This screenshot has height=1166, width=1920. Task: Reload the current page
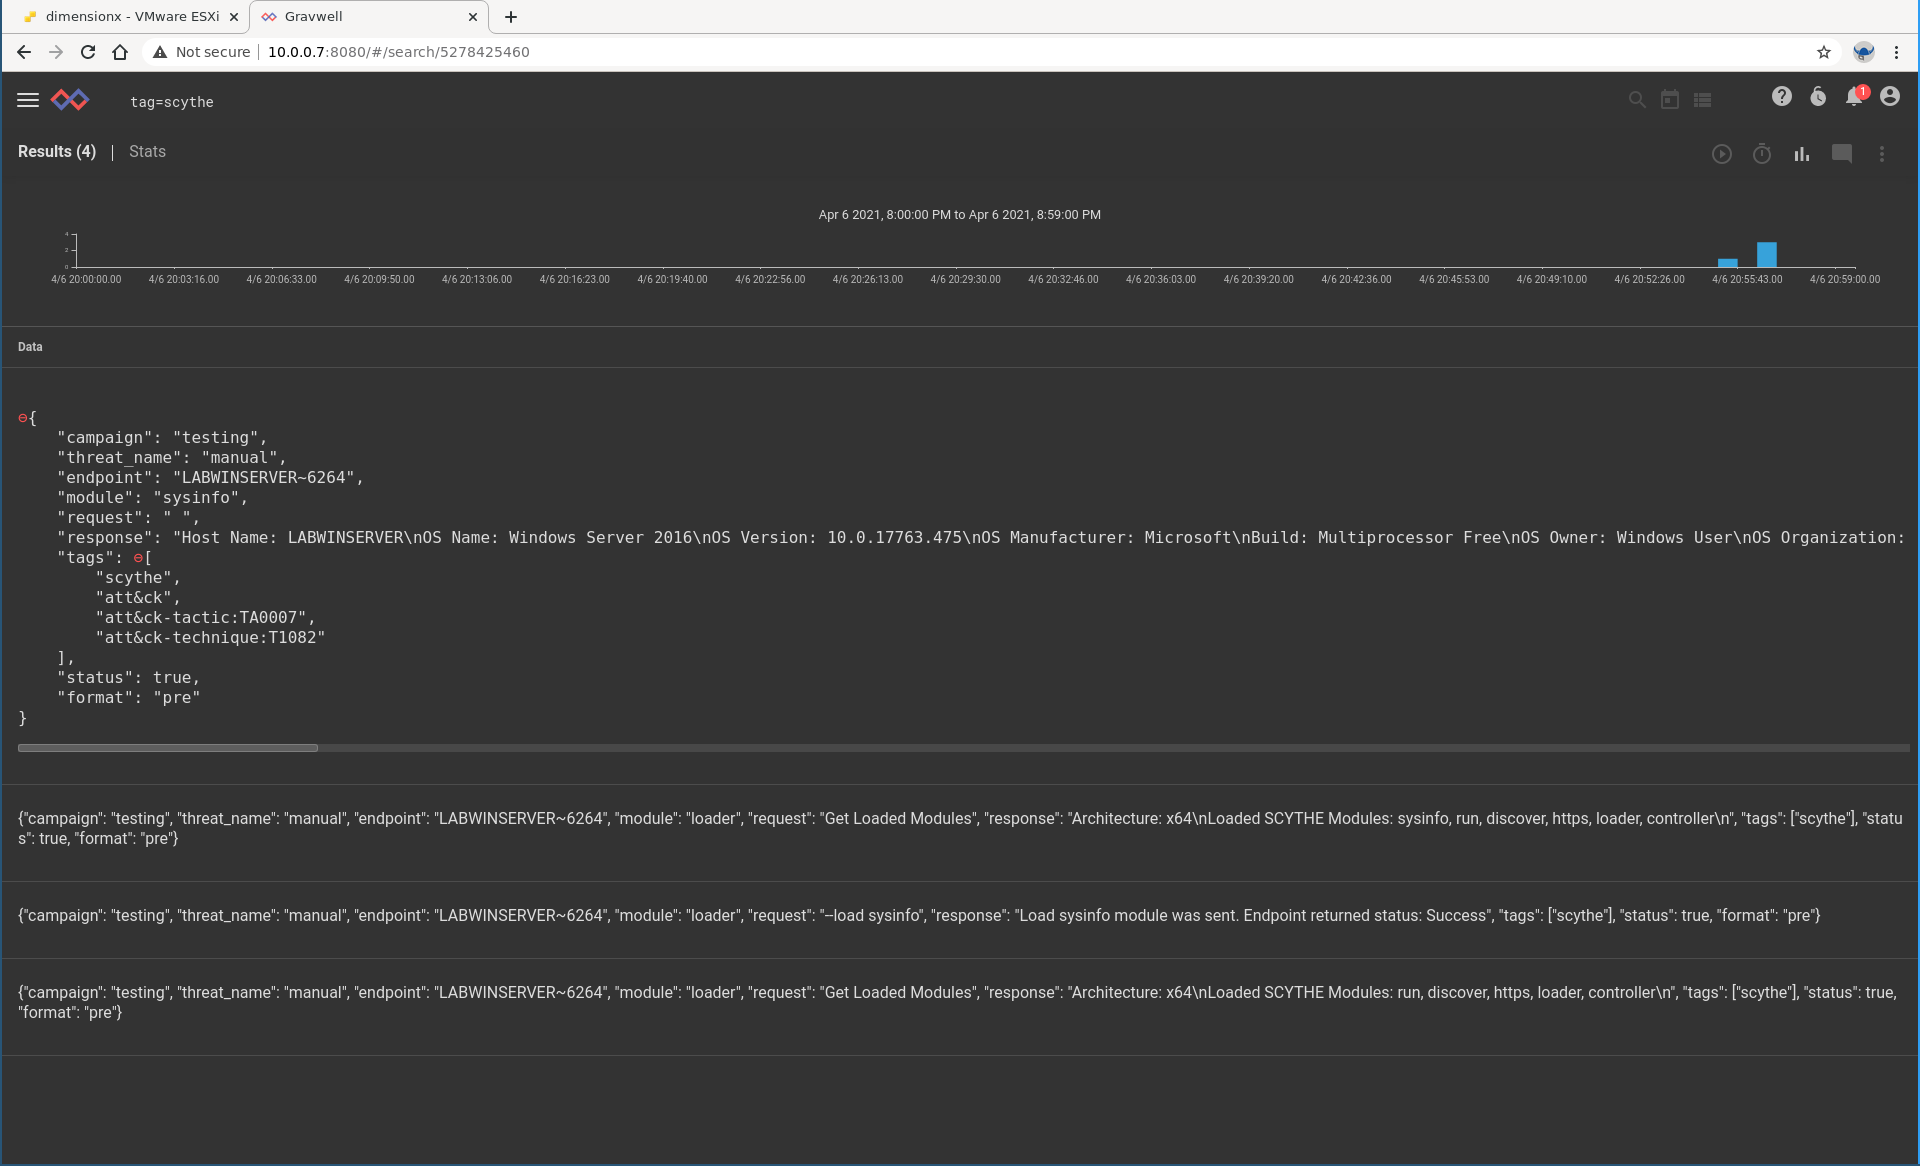click(x=88, y=52)
